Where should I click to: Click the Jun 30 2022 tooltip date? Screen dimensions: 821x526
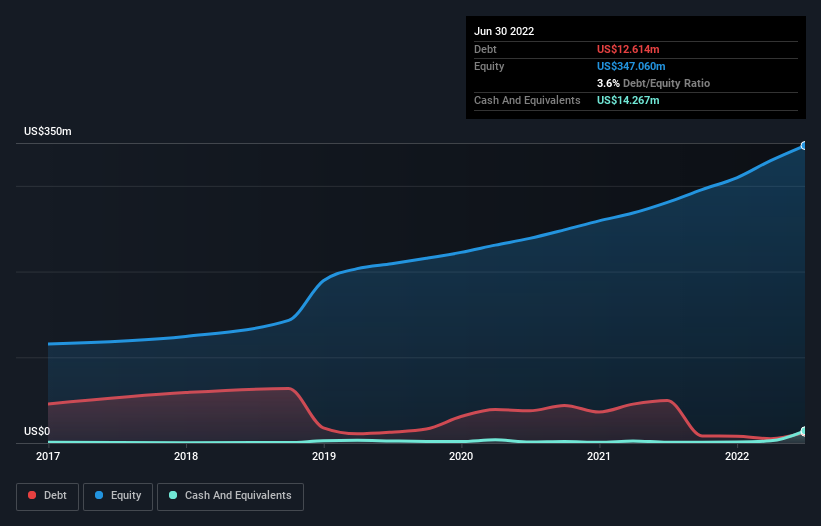504,31
